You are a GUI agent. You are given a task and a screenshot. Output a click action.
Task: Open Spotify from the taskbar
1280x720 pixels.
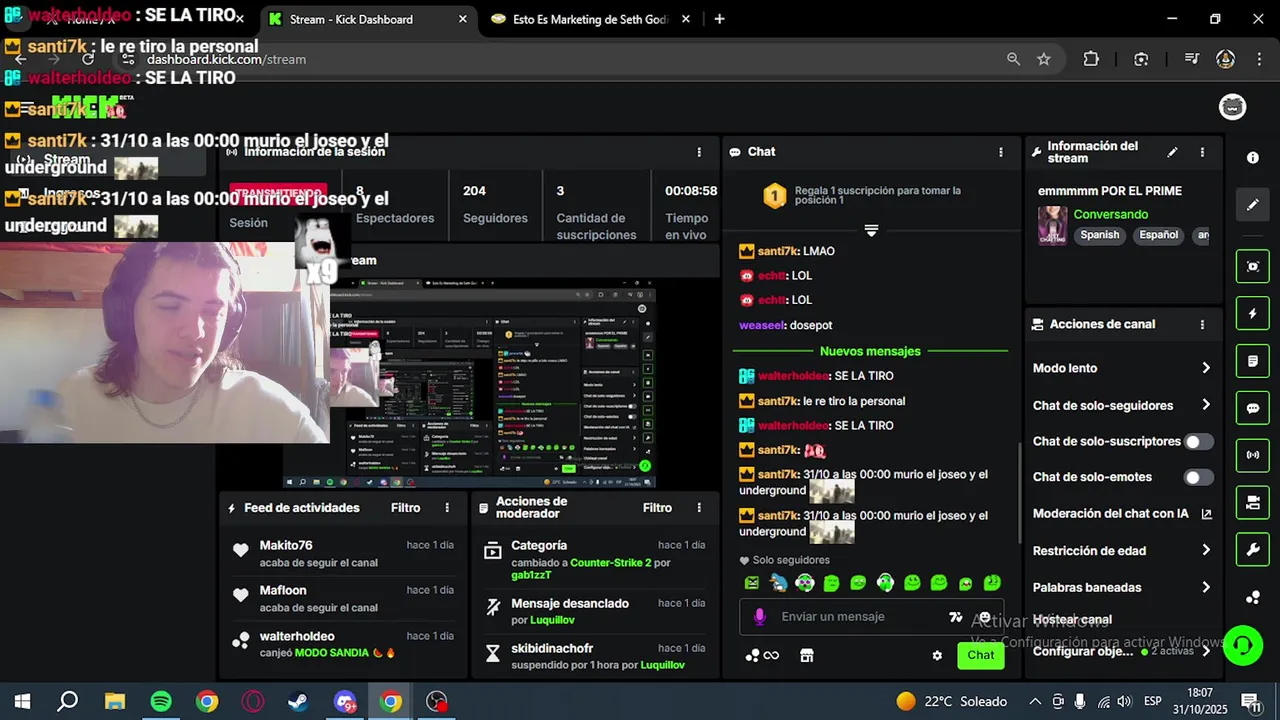[x=160, y=701]
